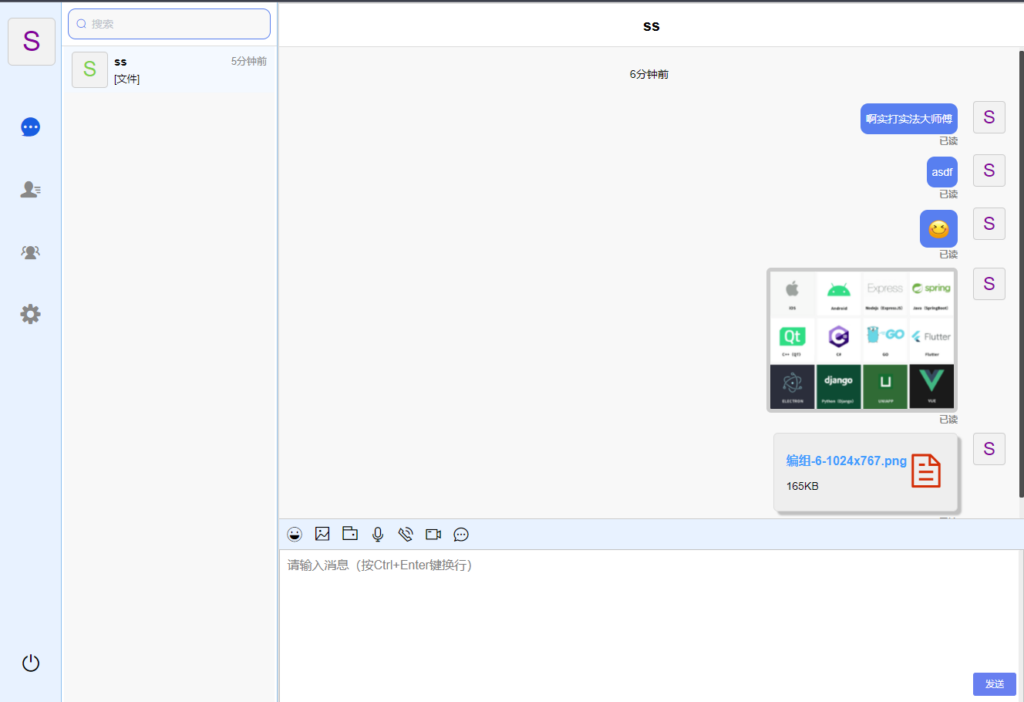
Task: Click 已读 status under the image message
Action: (948, 420)
